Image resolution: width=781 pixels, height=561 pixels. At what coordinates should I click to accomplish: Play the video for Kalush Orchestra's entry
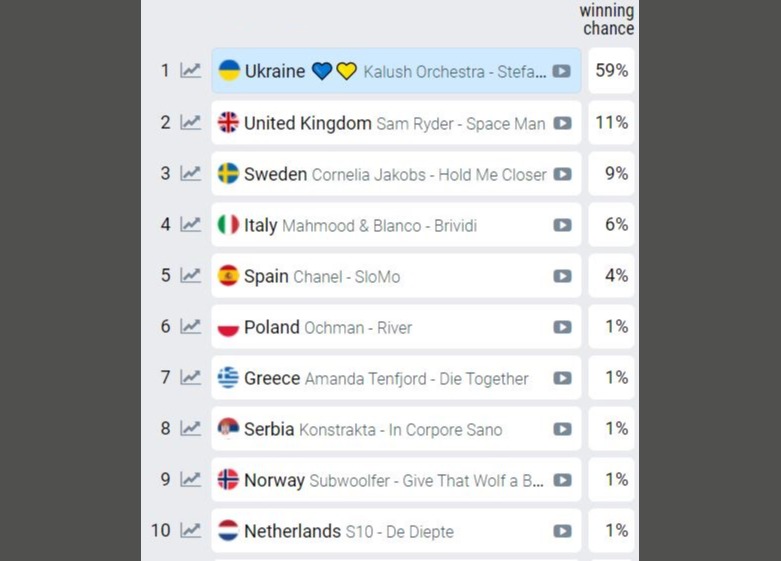pos(562,71)
